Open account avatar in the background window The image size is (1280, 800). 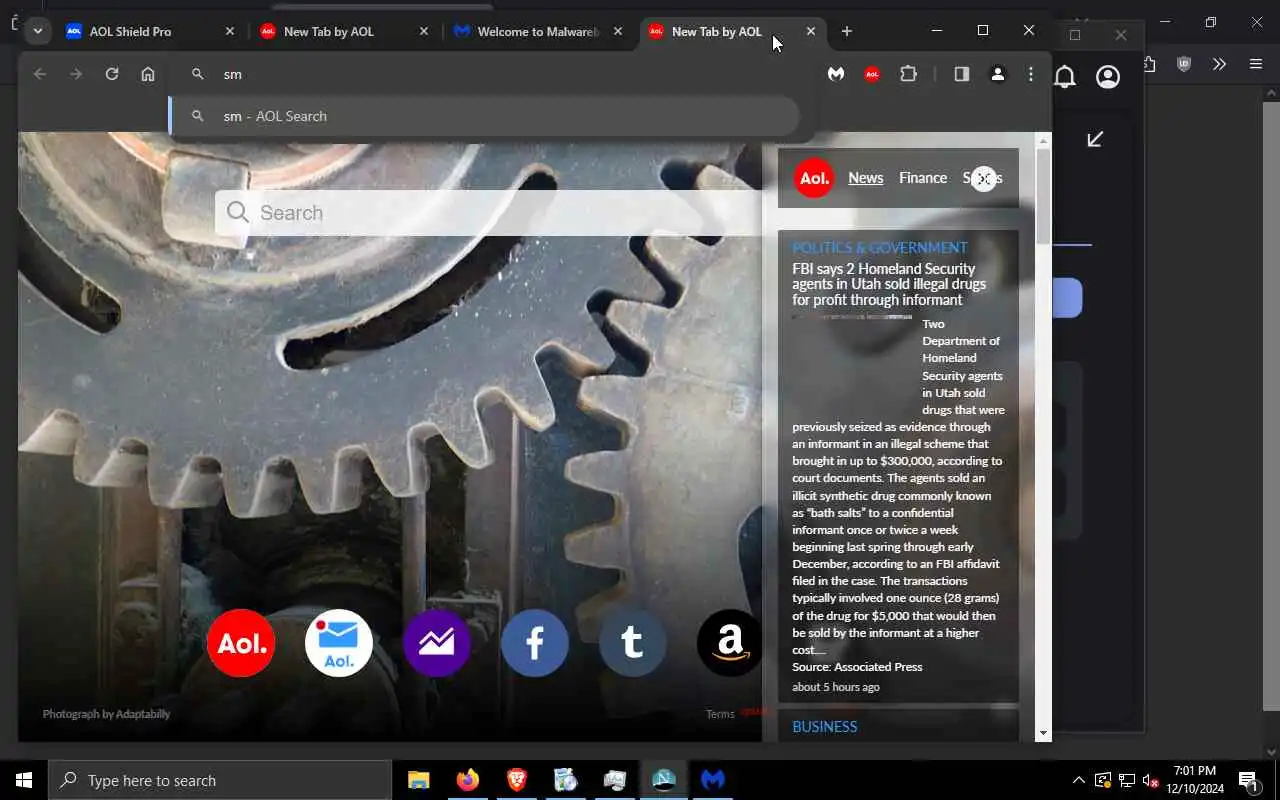pos(1108,77)
